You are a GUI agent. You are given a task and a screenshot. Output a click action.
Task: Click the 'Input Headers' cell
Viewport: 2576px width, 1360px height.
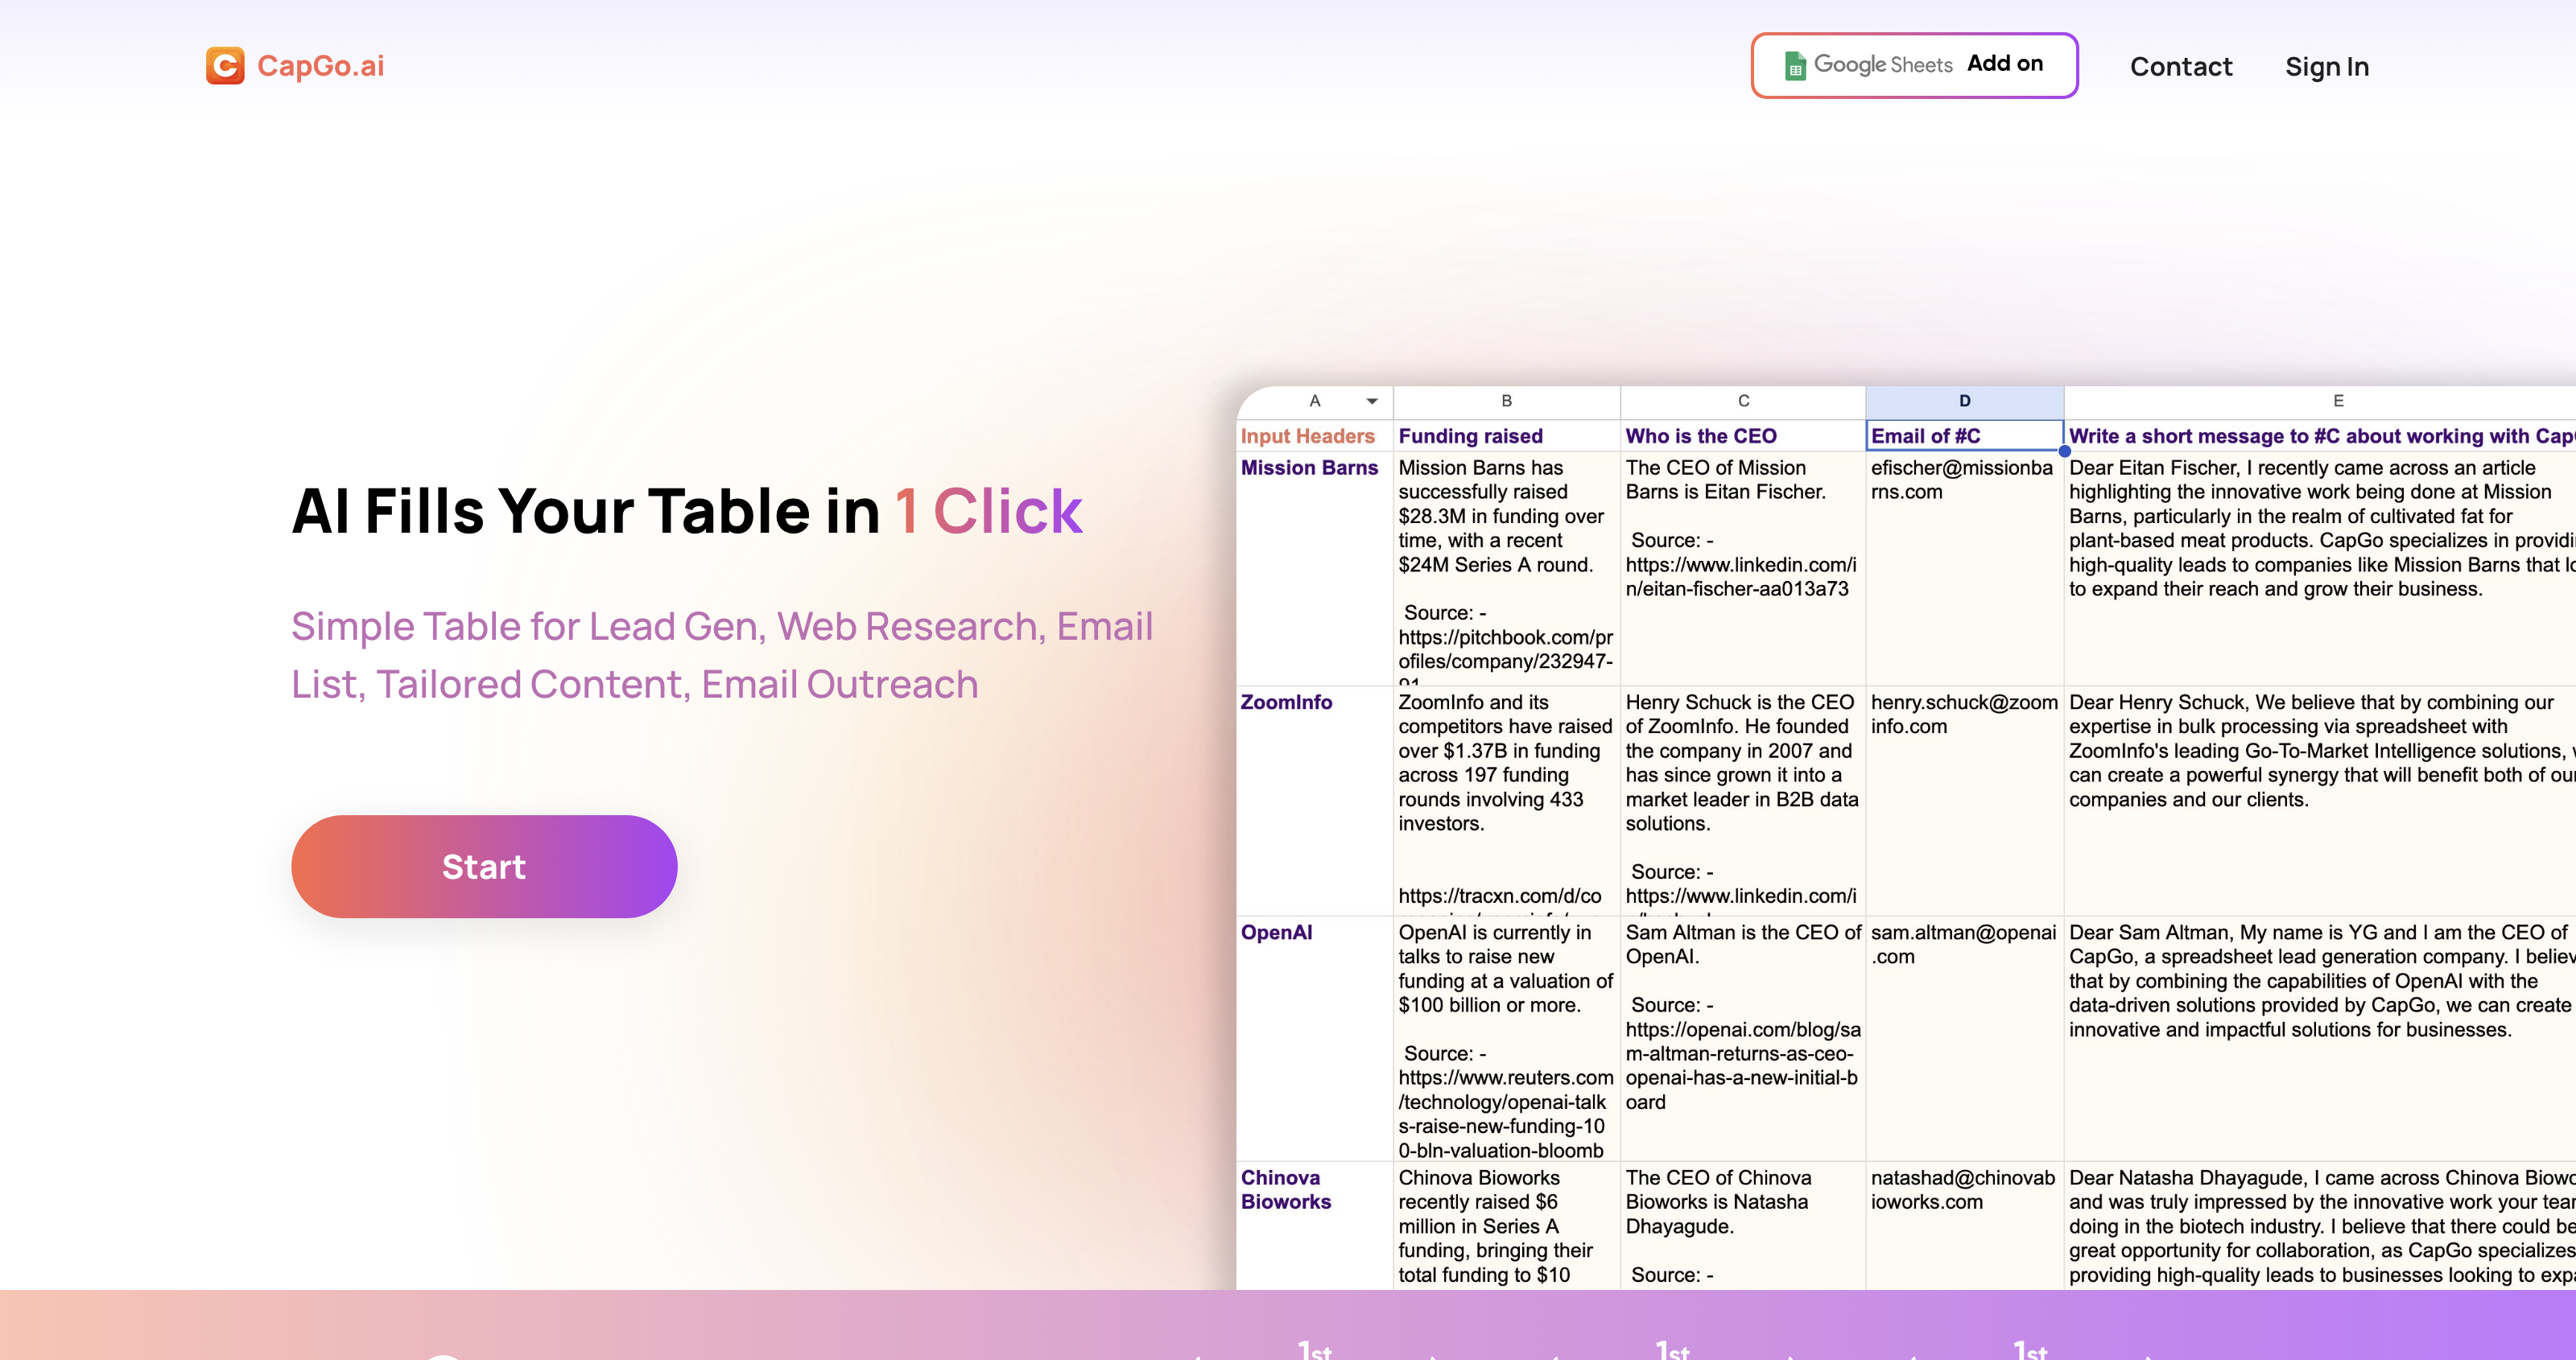coord(1314,436)
